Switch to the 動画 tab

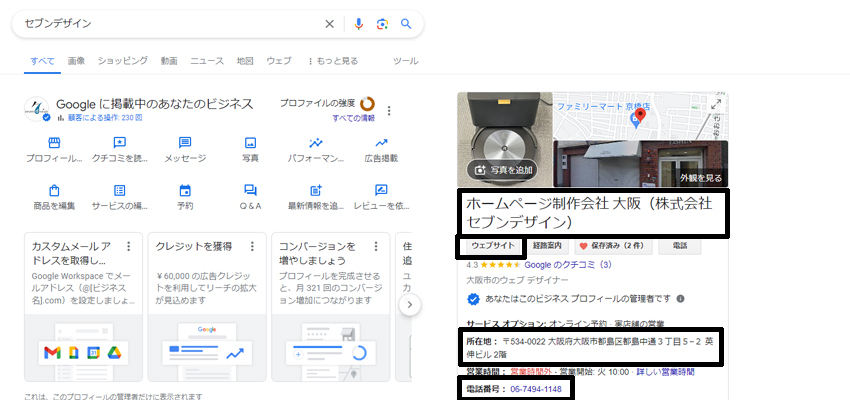tap(169, 61)
